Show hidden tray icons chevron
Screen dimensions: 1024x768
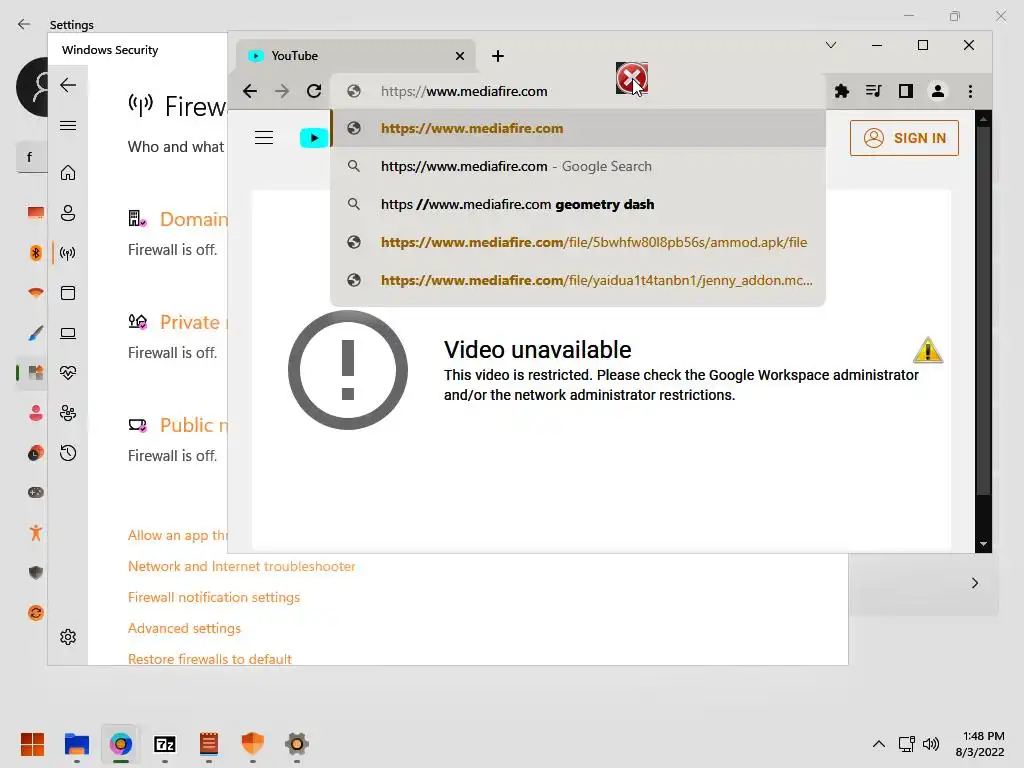pyautogui.click(x=879, y=744)
